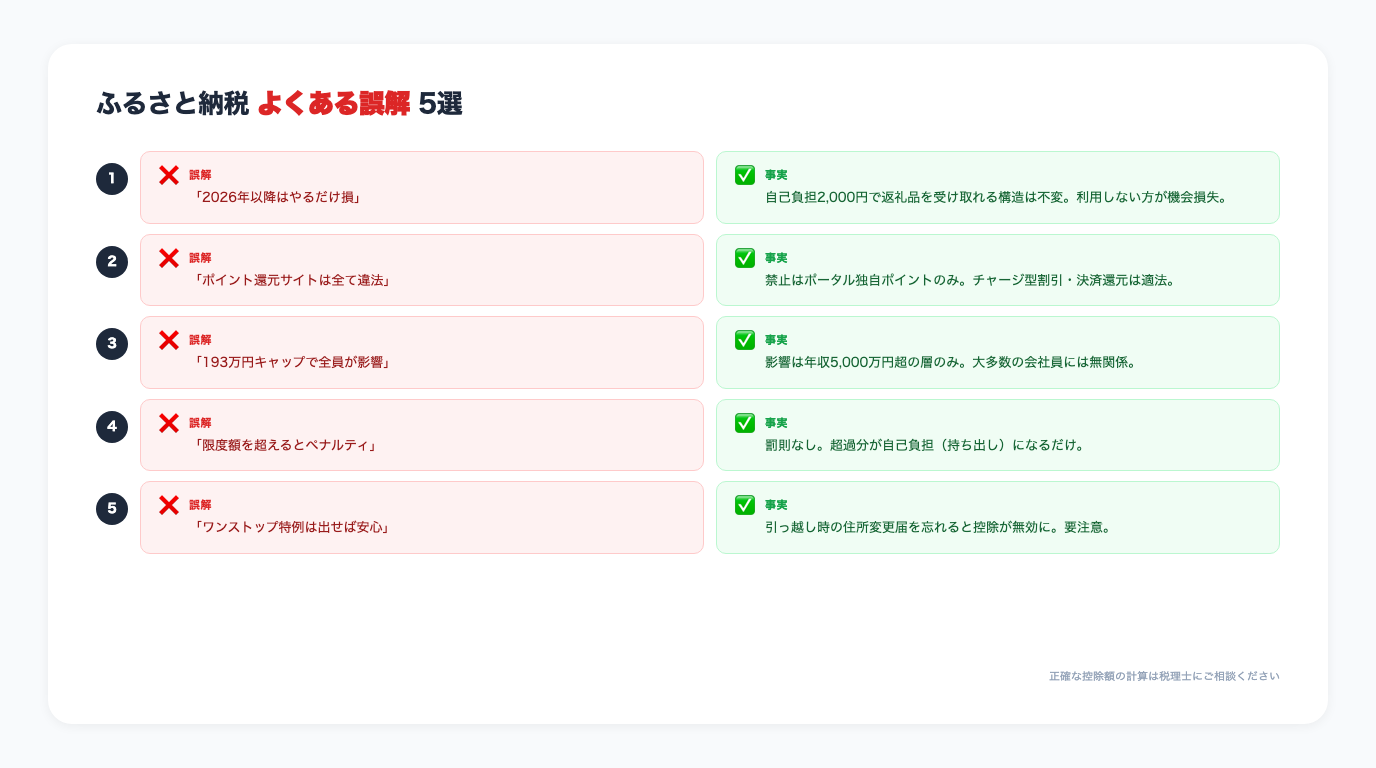Open the misconception card 「2026年以降はやるだけ損」
The image size is (1376, 768).
click(x=422, y=187)
